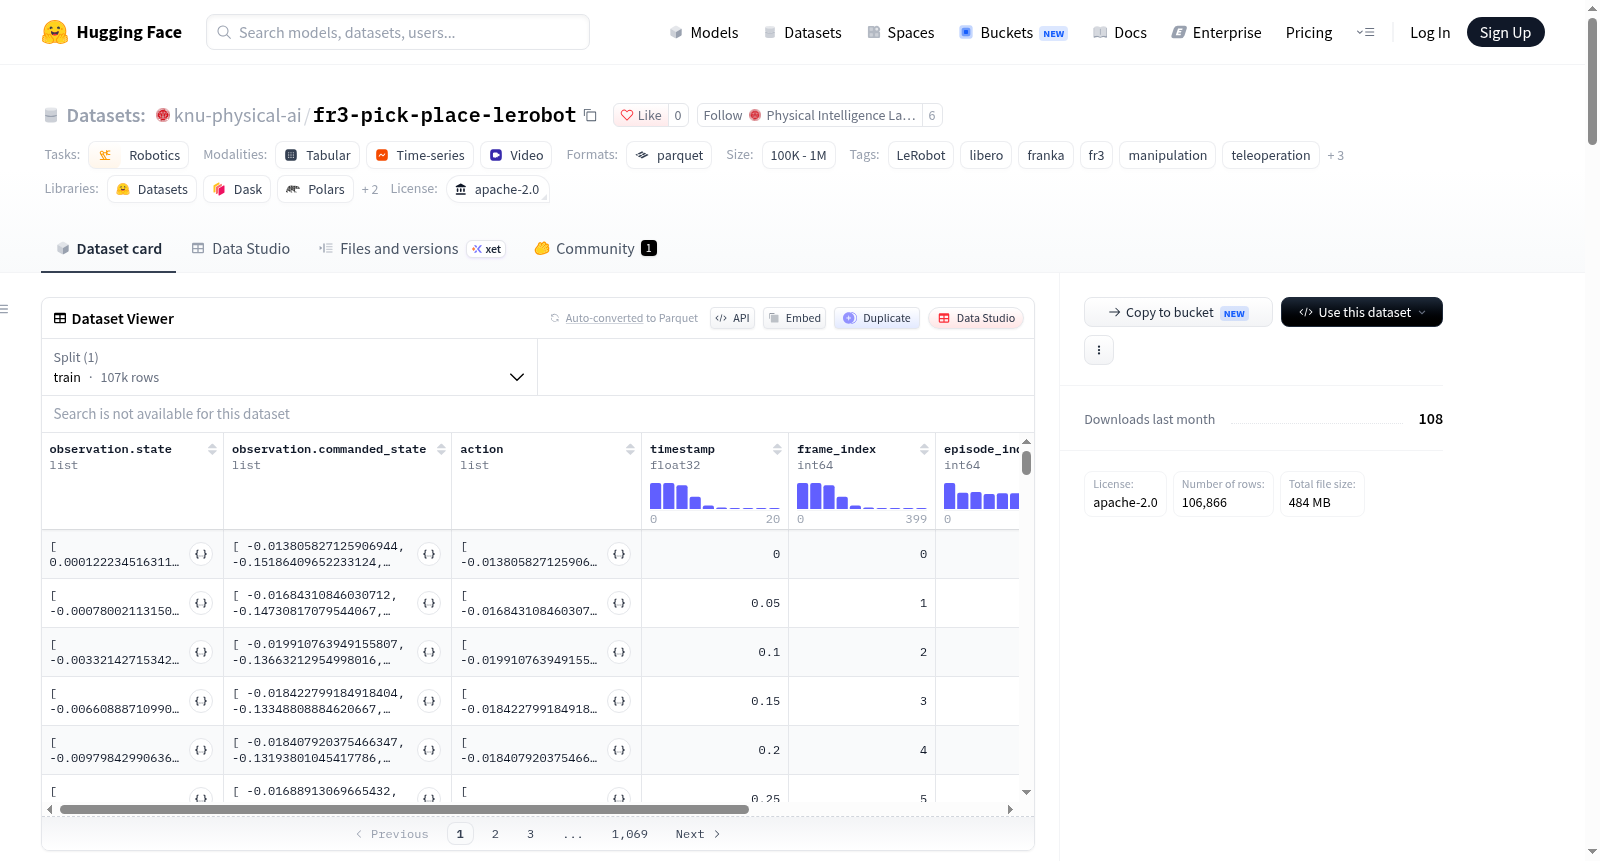Focus the search models, datasets, users field

[x=398, y=32]
